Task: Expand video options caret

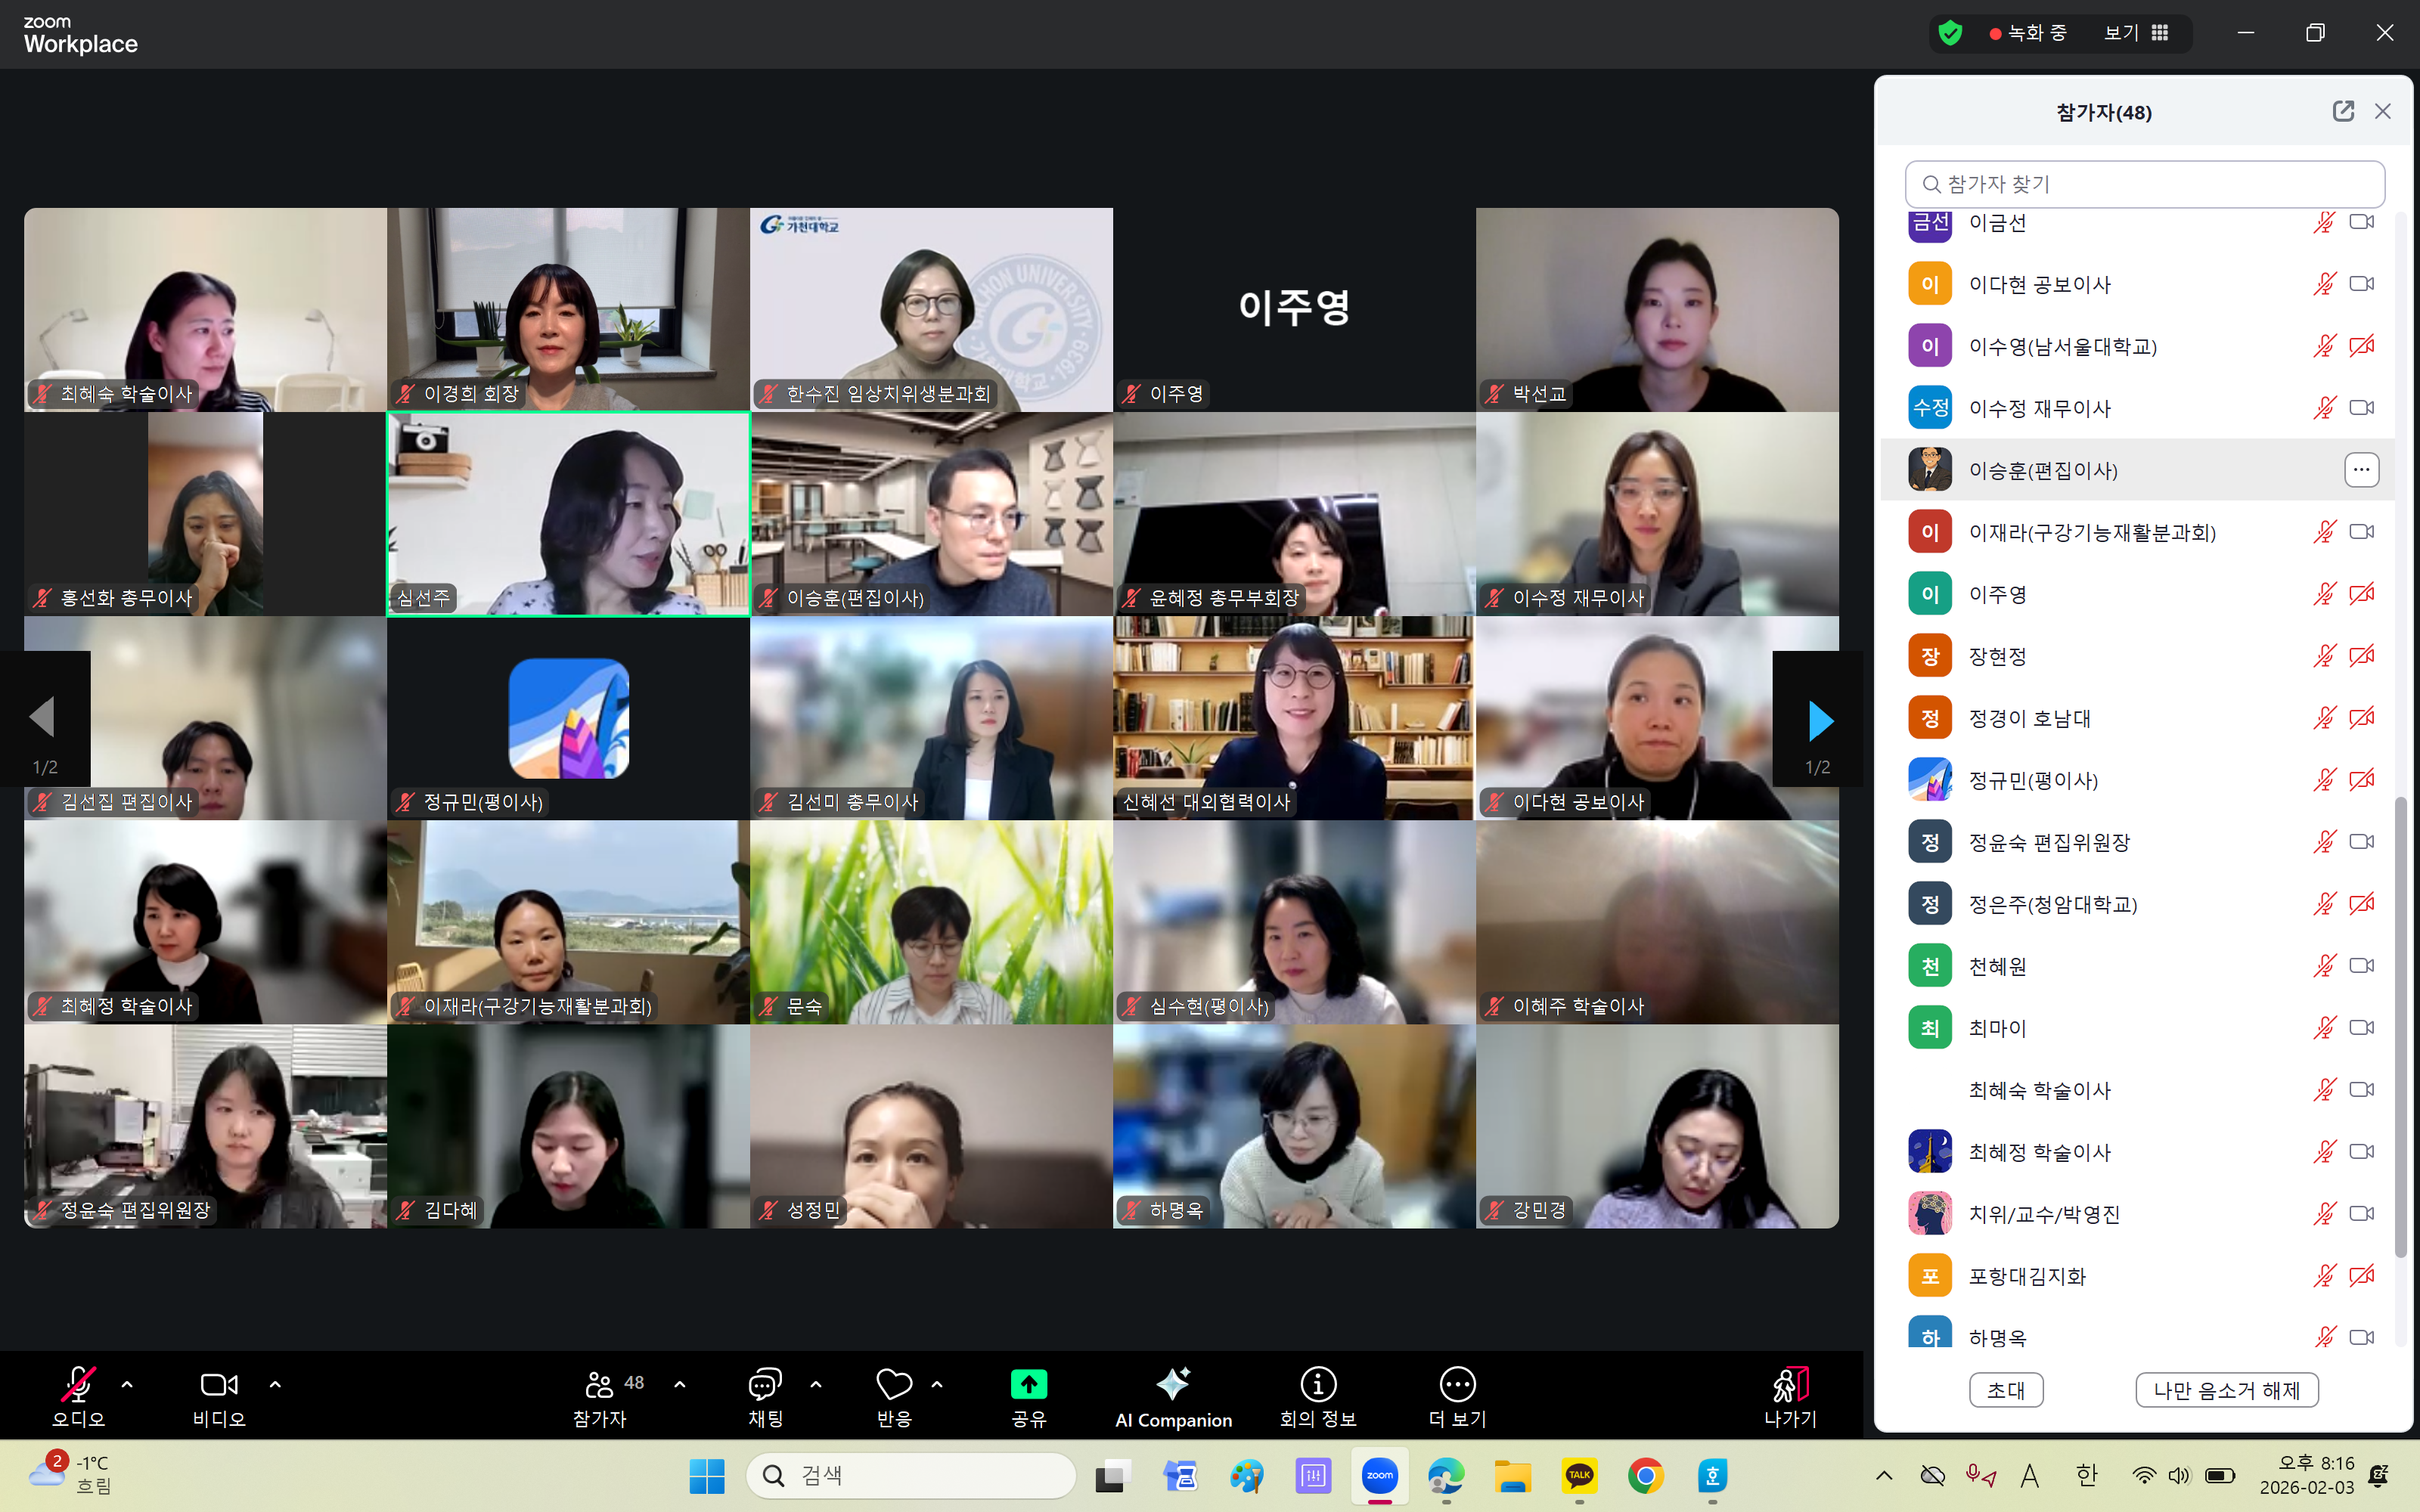Action: click(x=275, y=1385)
